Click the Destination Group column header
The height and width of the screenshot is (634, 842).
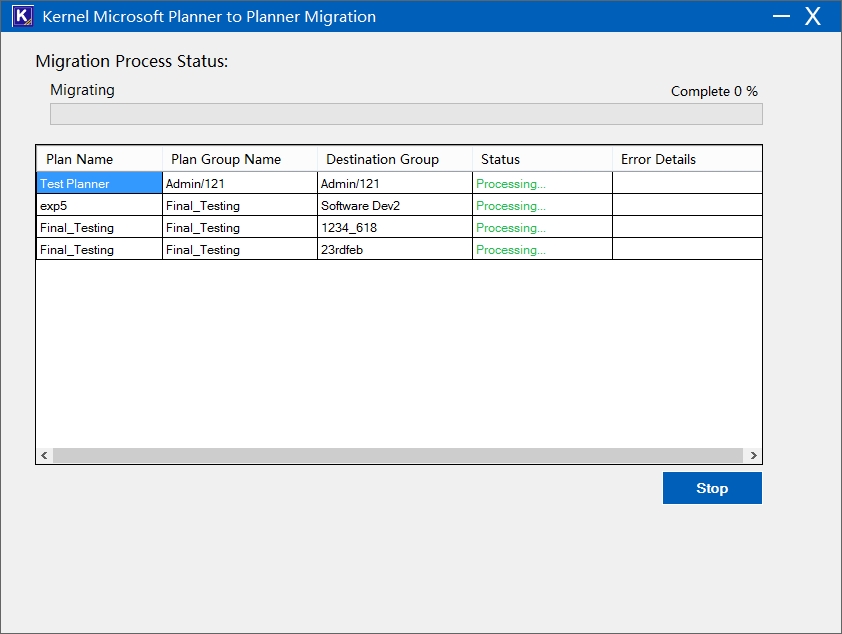point(382,159)
